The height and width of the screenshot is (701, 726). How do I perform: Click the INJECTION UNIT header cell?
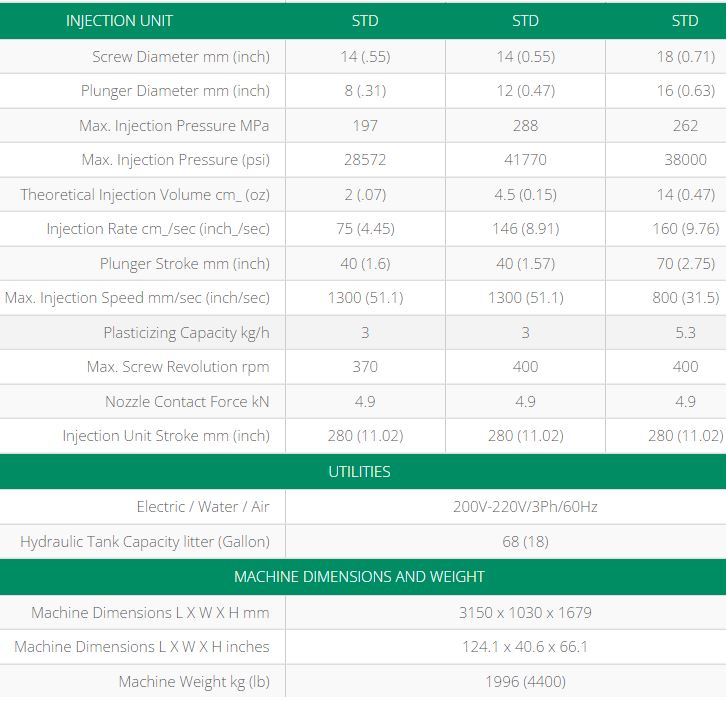(119, 21)
